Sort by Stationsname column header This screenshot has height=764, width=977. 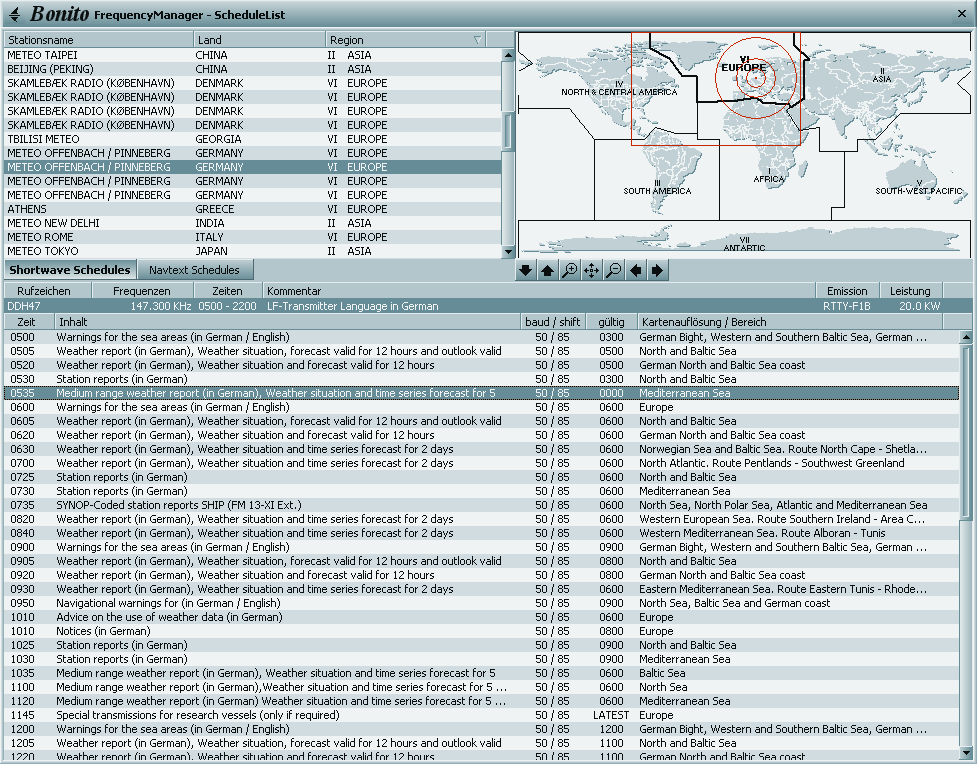(x=98, y=40)
